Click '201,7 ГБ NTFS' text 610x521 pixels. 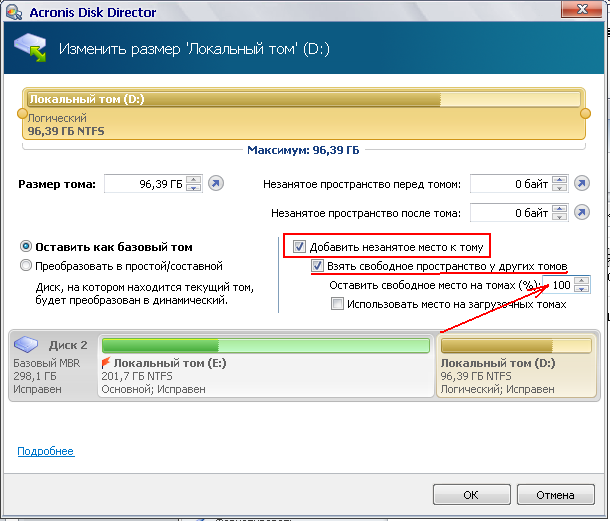coord(137,376)
